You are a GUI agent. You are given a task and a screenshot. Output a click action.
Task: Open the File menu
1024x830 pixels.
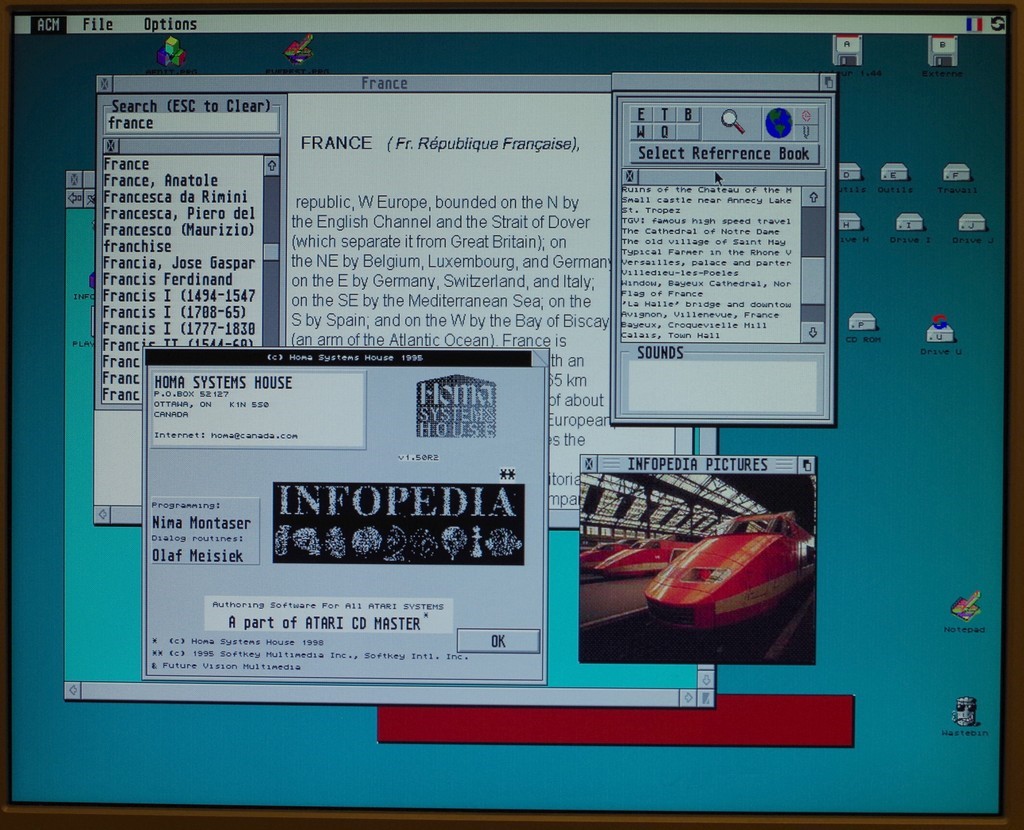click(x=97, y=24)
